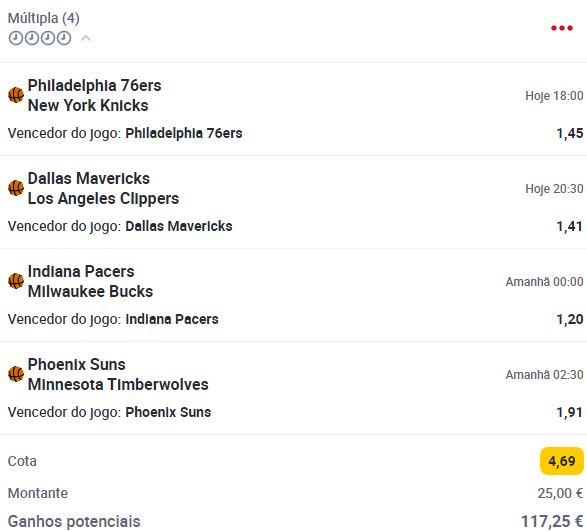Click the 117,25 € potential winnings amount
587x532 pixels.
(x=552, y=521)
